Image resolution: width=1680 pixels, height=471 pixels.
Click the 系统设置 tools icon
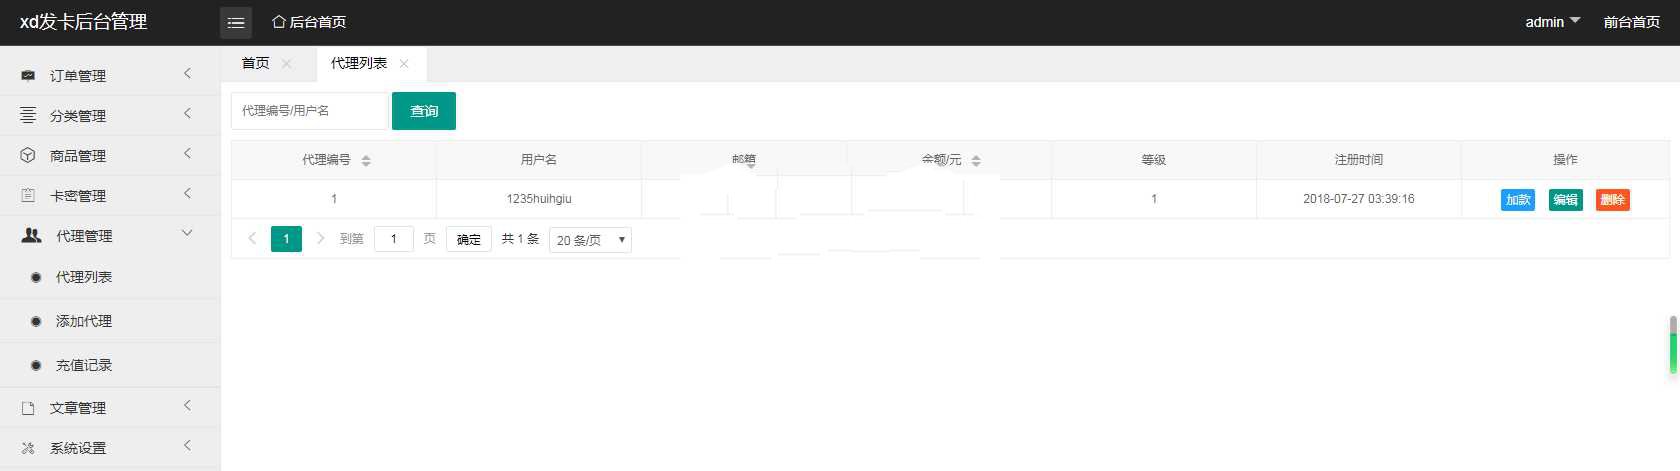pyautogui.click(x=28, y=448)
